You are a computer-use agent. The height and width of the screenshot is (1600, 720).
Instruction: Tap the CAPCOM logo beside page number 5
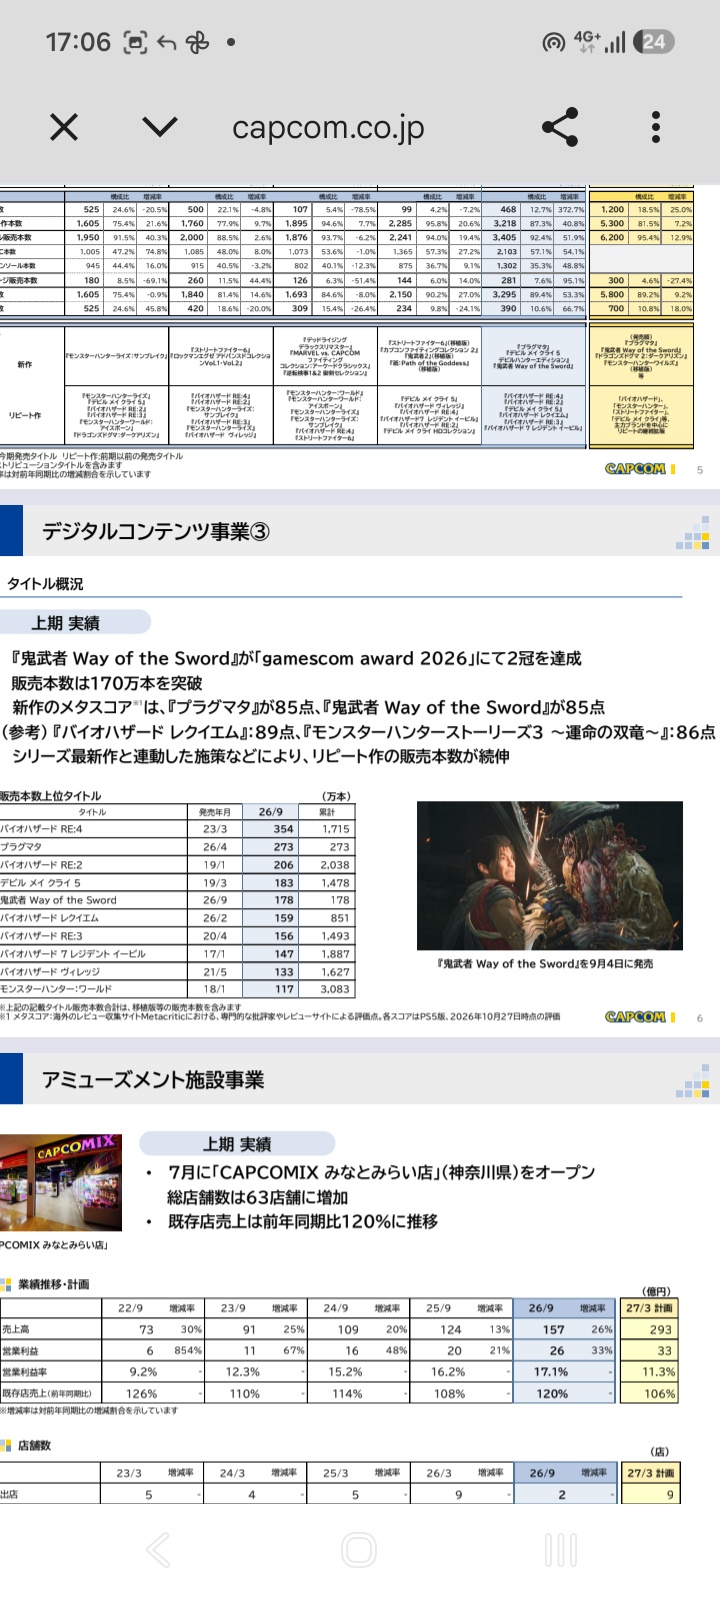[635, 468]
